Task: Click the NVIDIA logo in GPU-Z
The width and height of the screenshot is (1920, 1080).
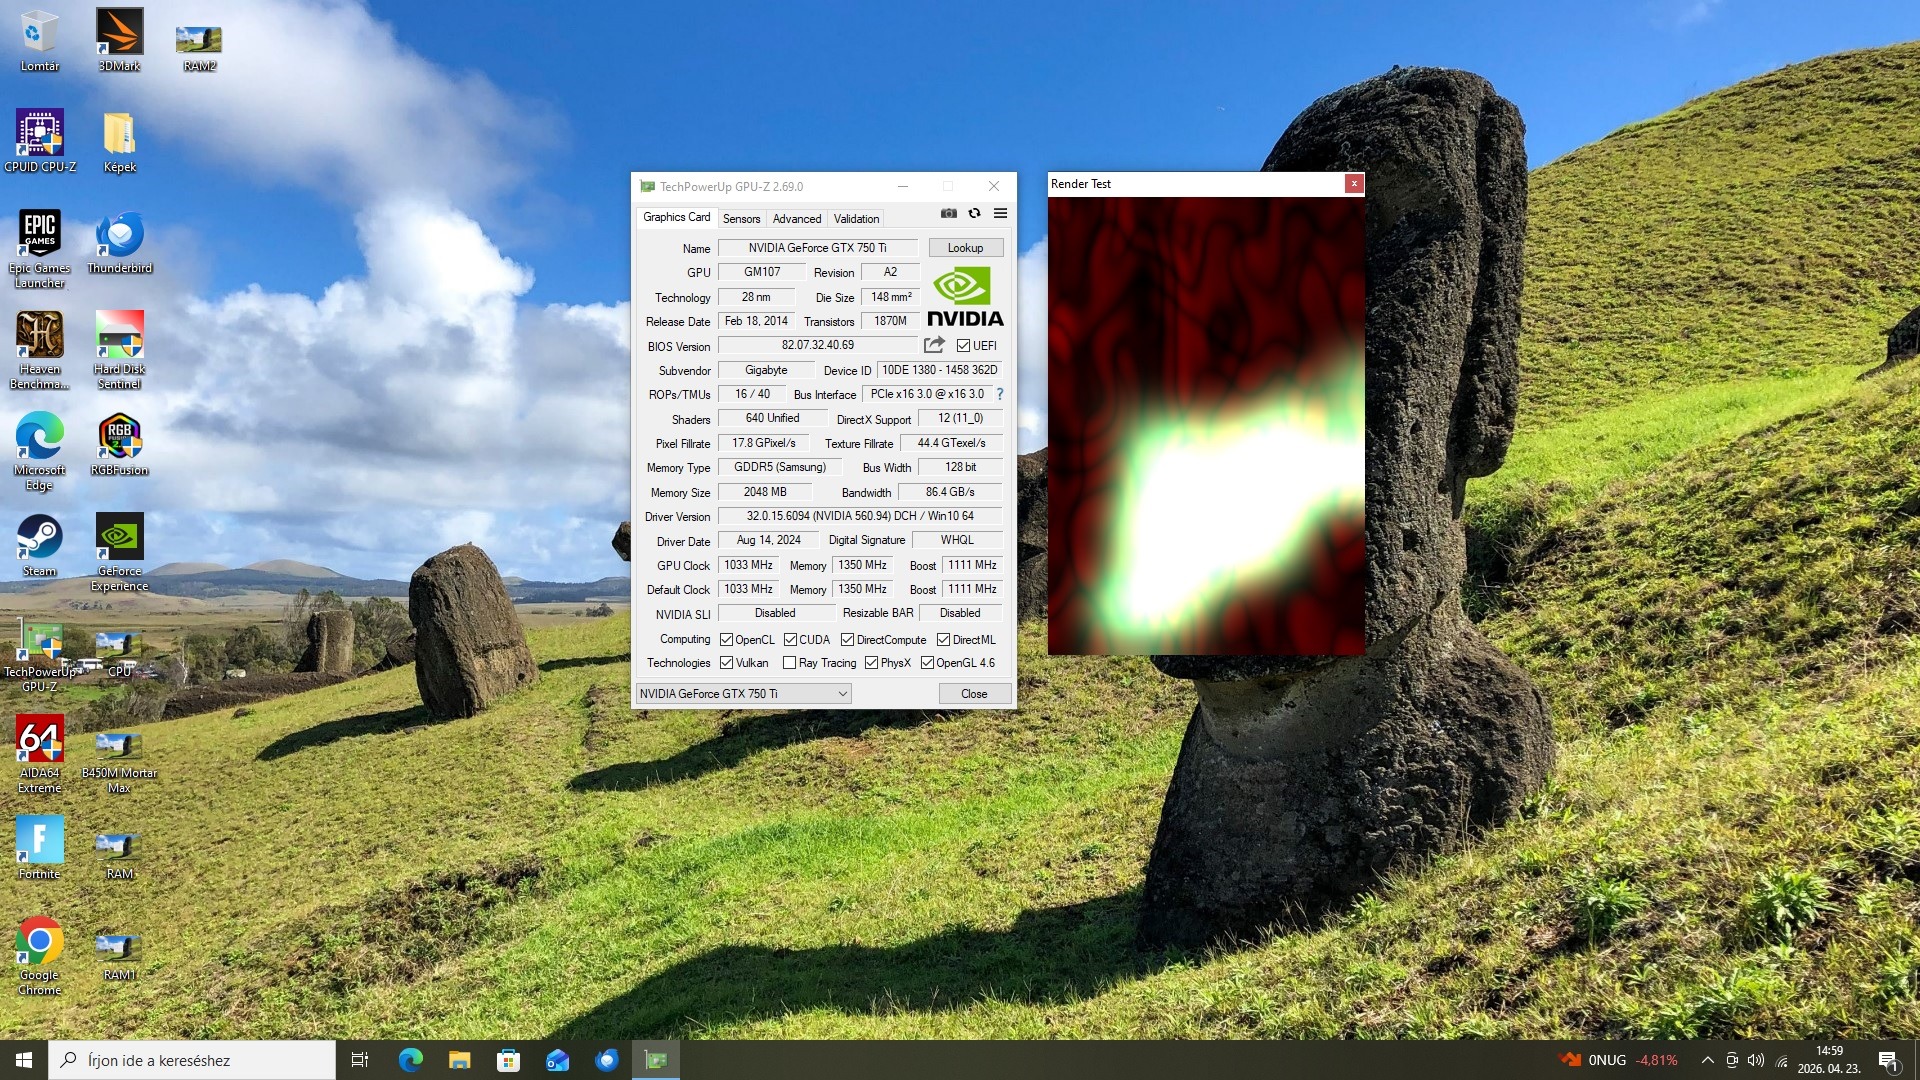Action: 964,296
